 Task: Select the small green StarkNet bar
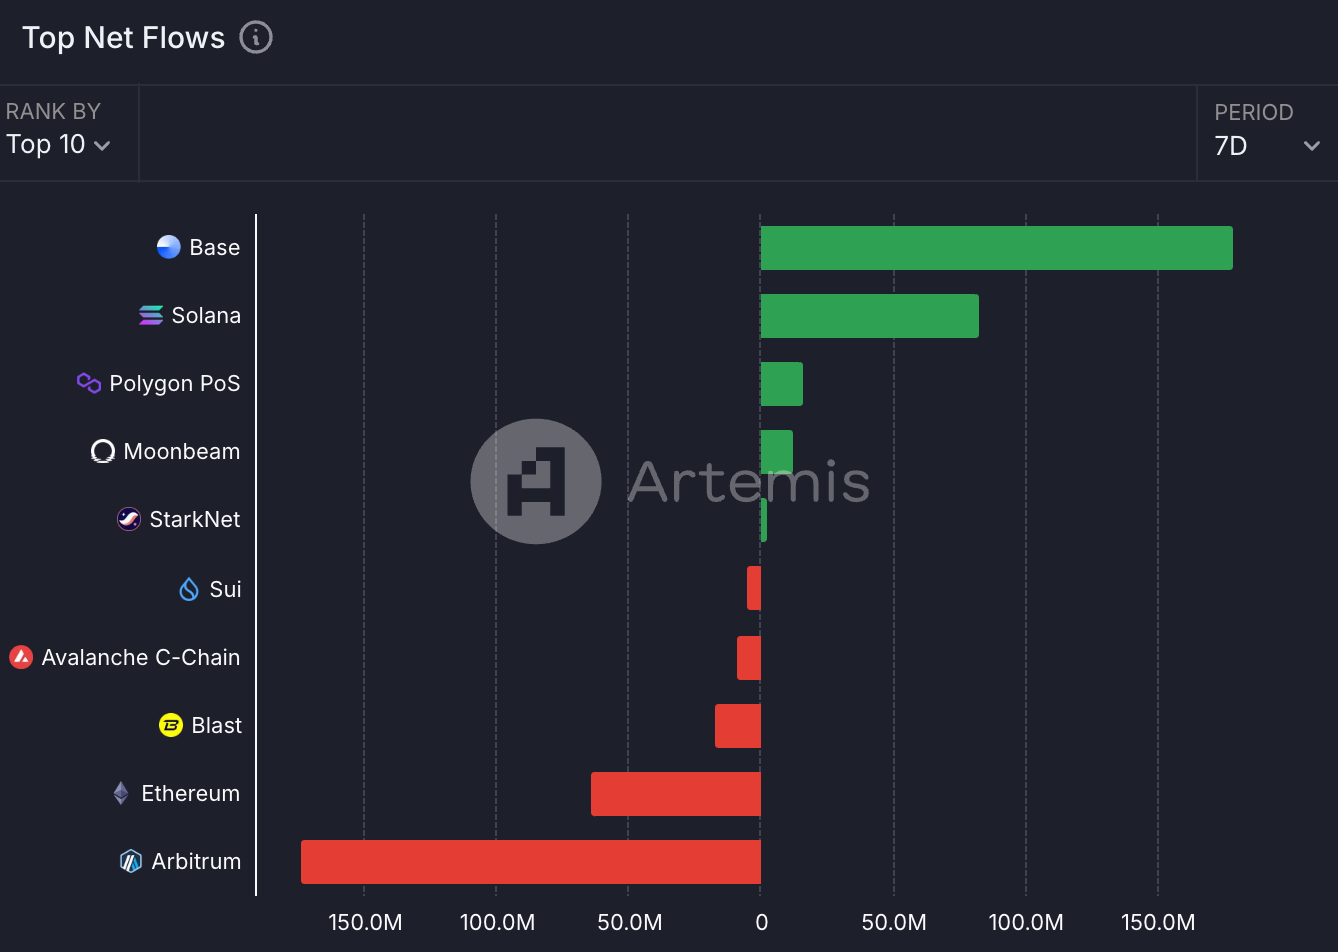(764, 520)
